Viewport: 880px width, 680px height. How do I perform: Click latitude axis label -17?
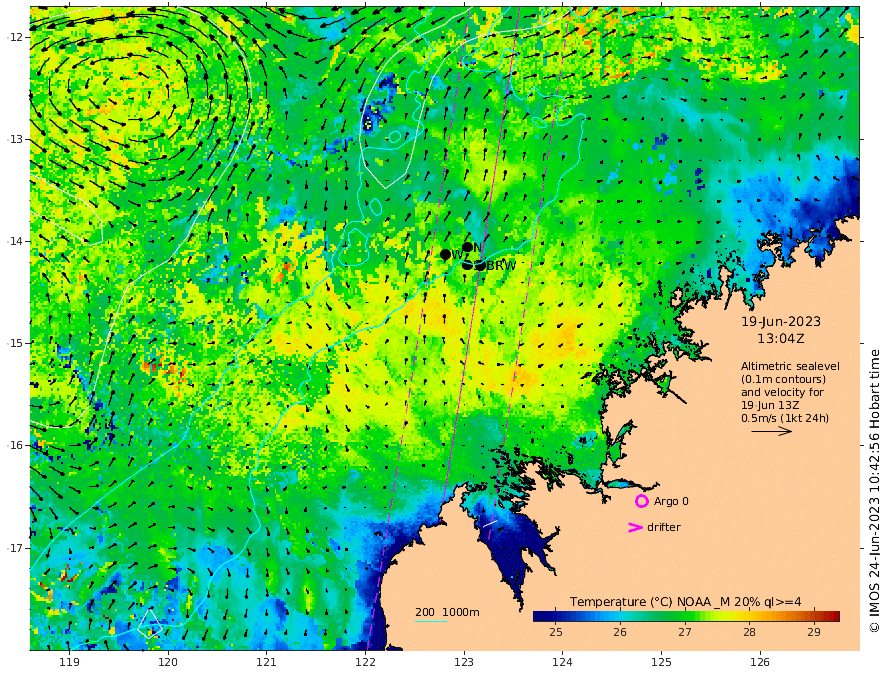tap(15, 548)
